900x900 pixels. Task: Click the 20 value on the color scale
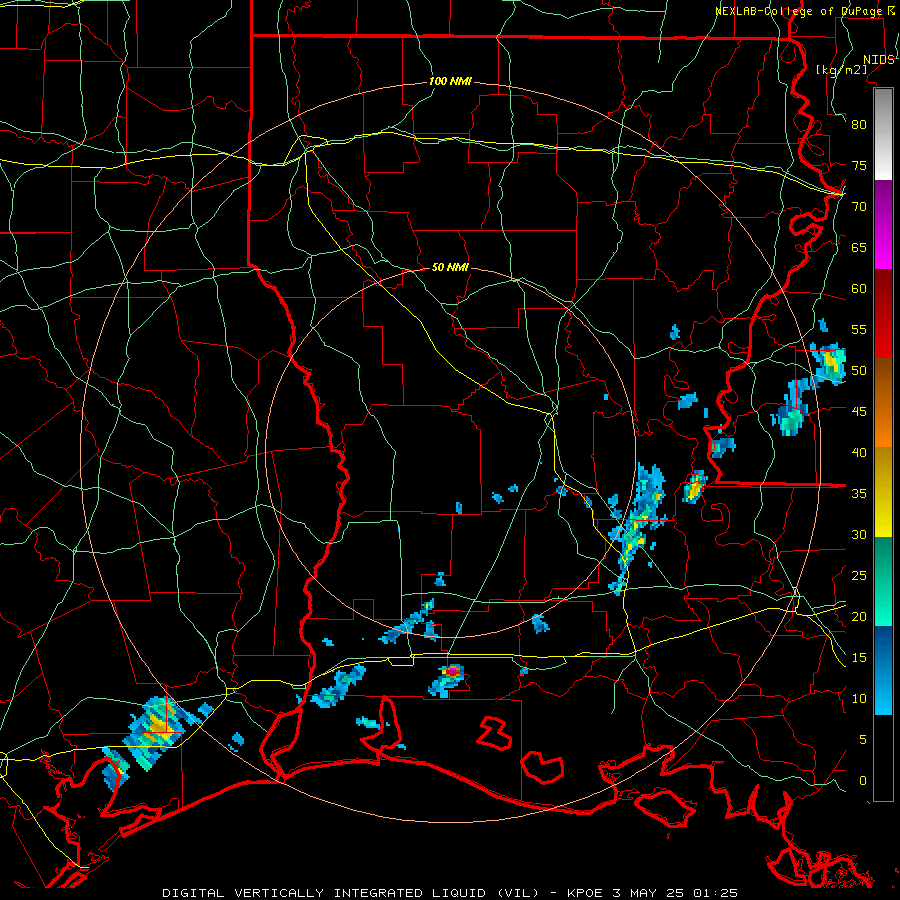click(x=859, y=617)
